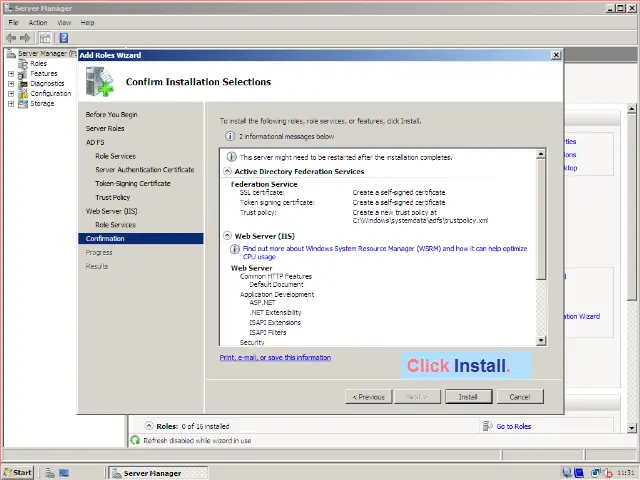Viewport: 640px width, 480px height.
Task: Click the Server Manager pane scroll down arrow
Action: pyautogui.click(x=632, y=428)
